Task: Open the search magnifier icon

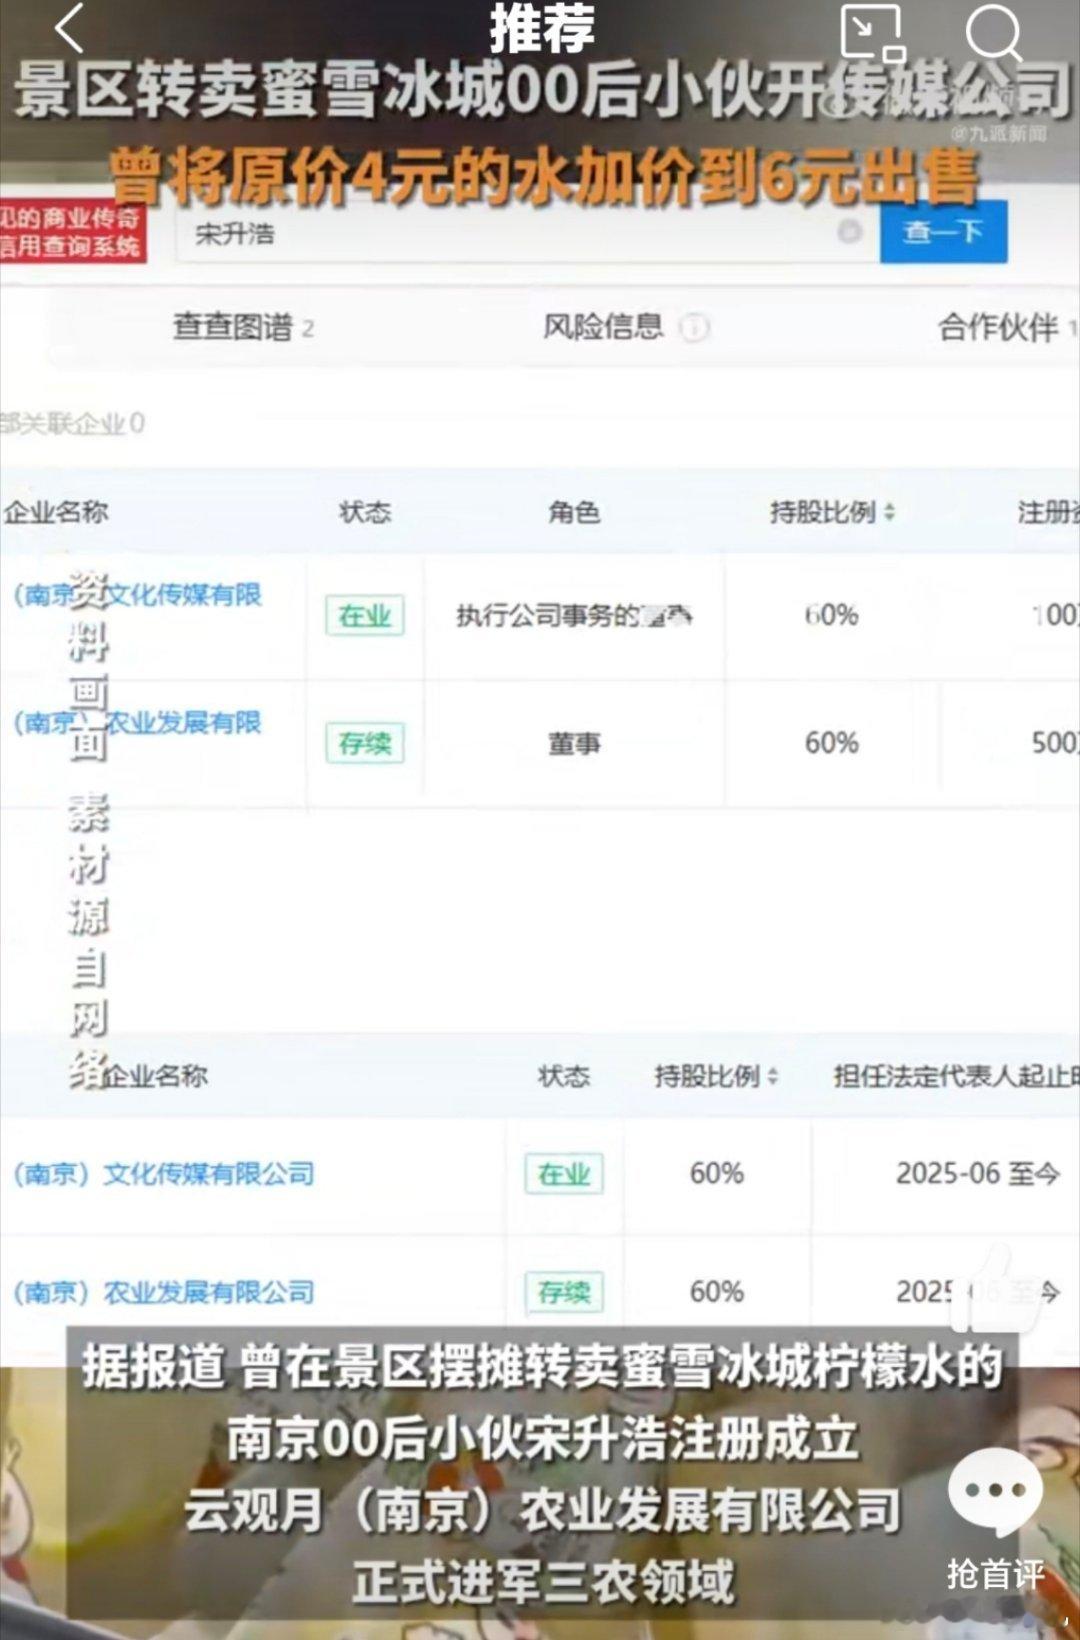Action: click(x=993, y=32)
